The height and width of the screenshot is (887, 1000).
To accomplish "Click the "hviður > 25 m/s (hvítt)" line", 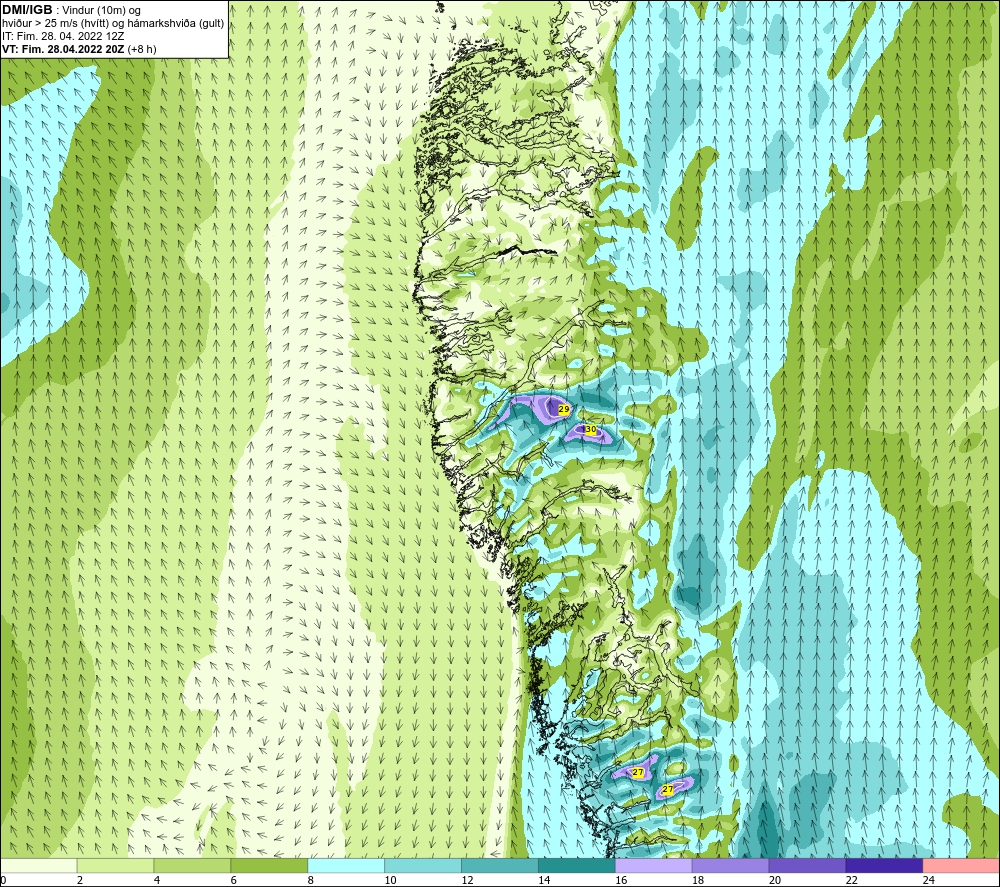I will (x=55, y=24).
